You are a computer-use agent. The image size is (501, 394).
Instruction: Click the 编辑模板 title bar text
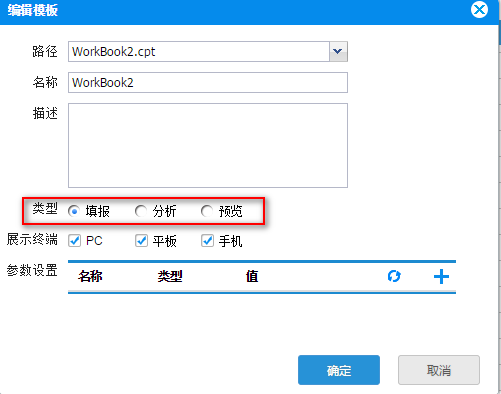(33, 10)
